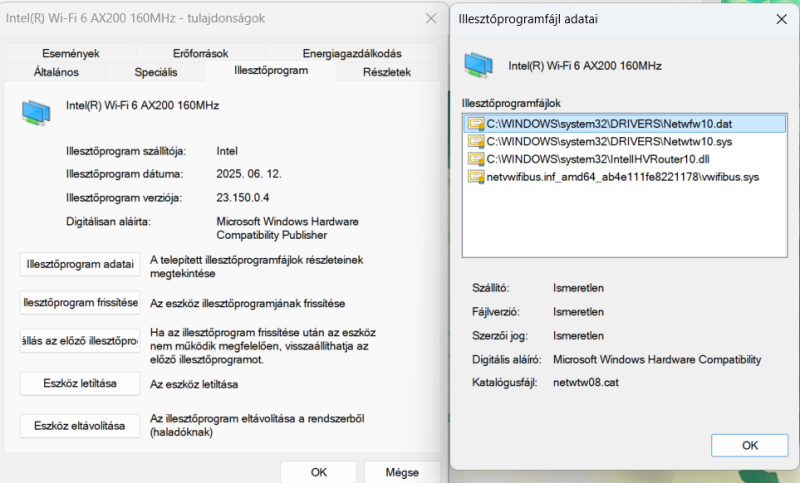Click the Eszköz letiltása button
The image size is (800, 483).
(x=80, y=384)
